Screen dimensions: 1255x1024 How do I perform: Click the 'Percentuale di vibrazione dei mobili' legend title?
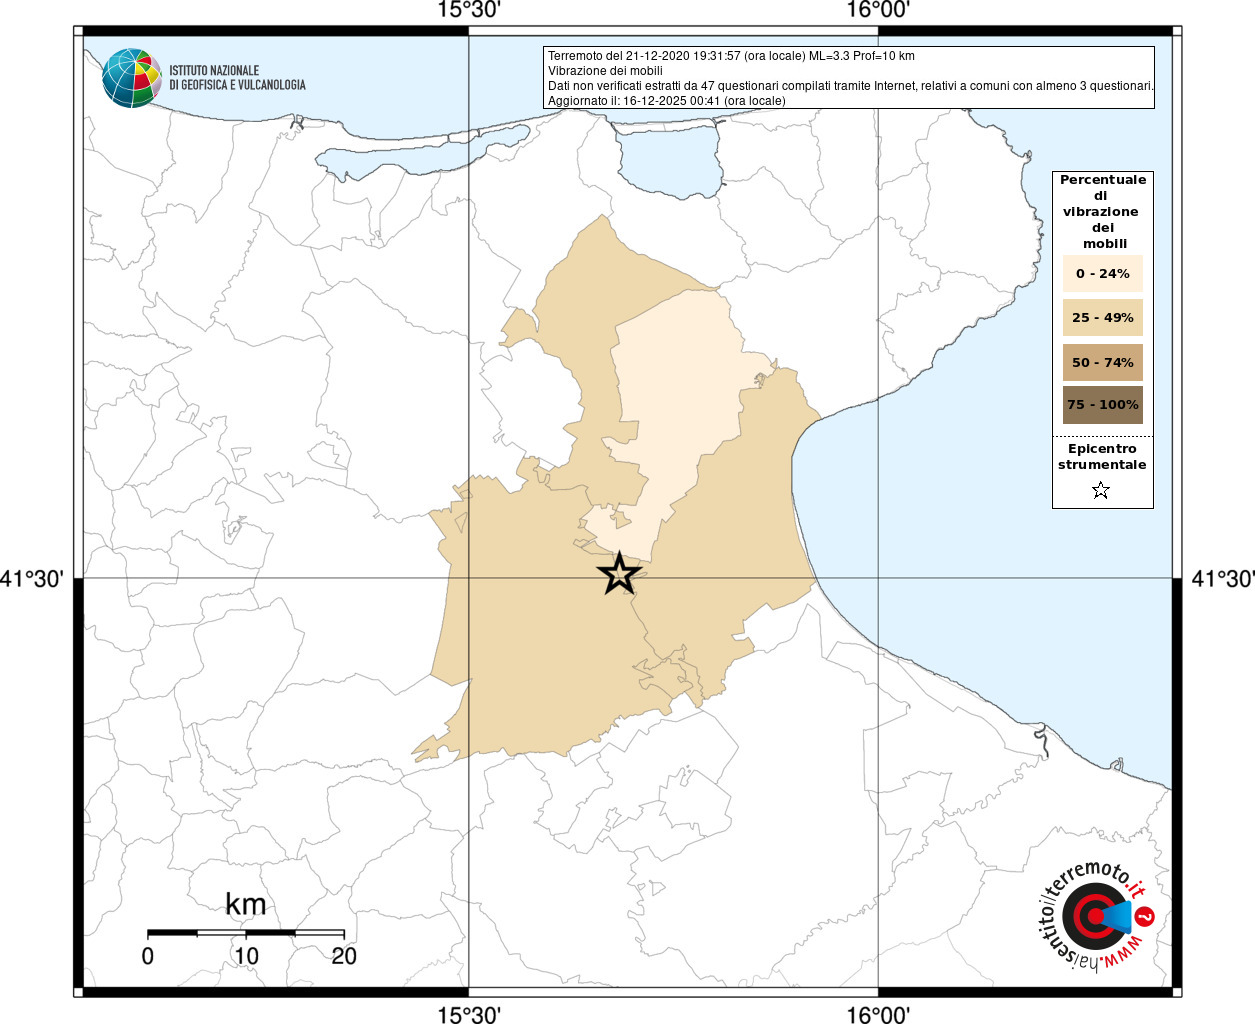(1102, 211)
